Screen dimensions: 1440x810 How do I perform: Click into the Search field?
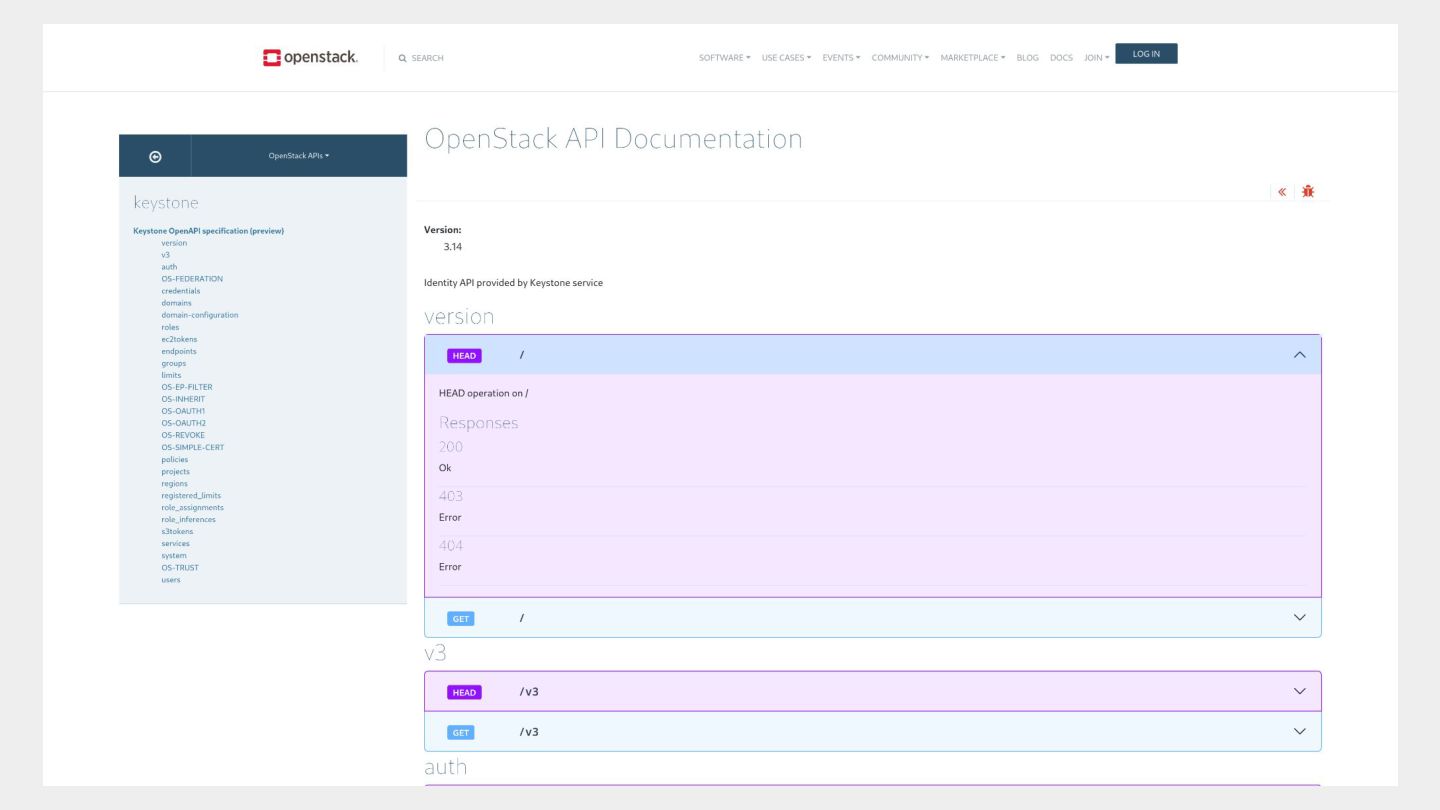click(x=428, y=58)
